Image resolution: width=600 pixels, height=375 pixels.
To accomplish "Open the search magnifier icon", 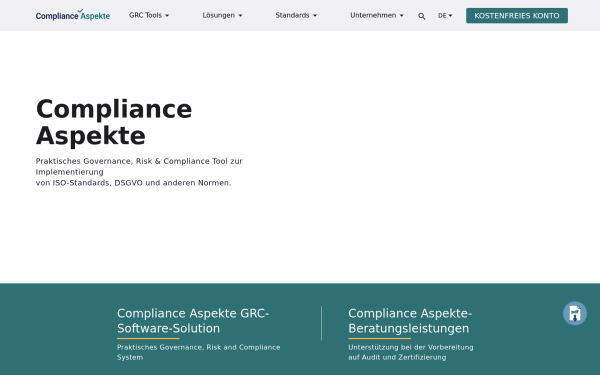I will click(x=422, y=16).
